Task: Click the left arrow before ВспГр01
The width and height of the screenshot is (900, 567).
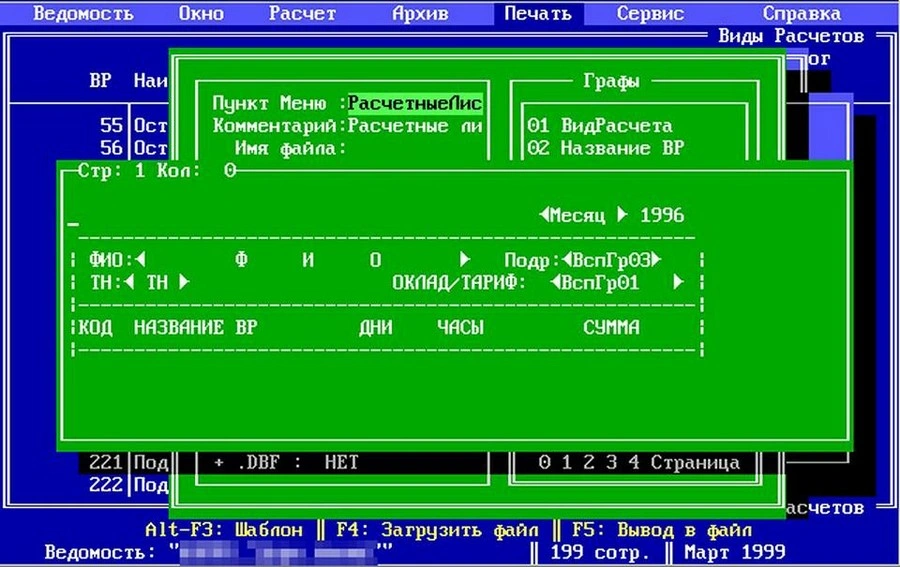Action: (555, 283)
